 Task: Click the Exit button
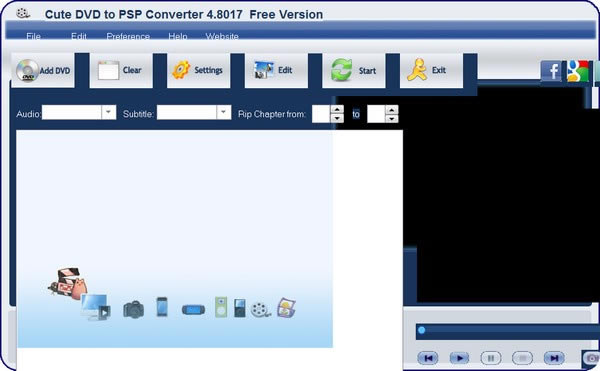tap(431, 70)
